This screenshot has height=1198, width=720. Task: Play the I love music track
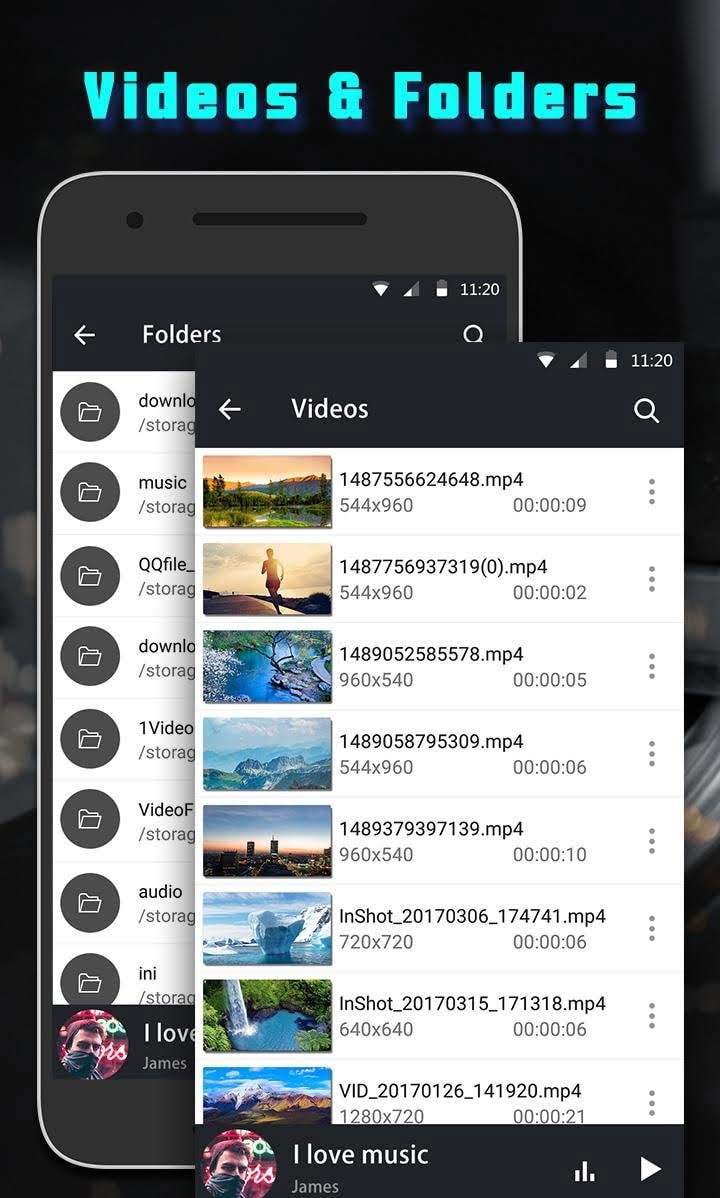coord(650,1168)
